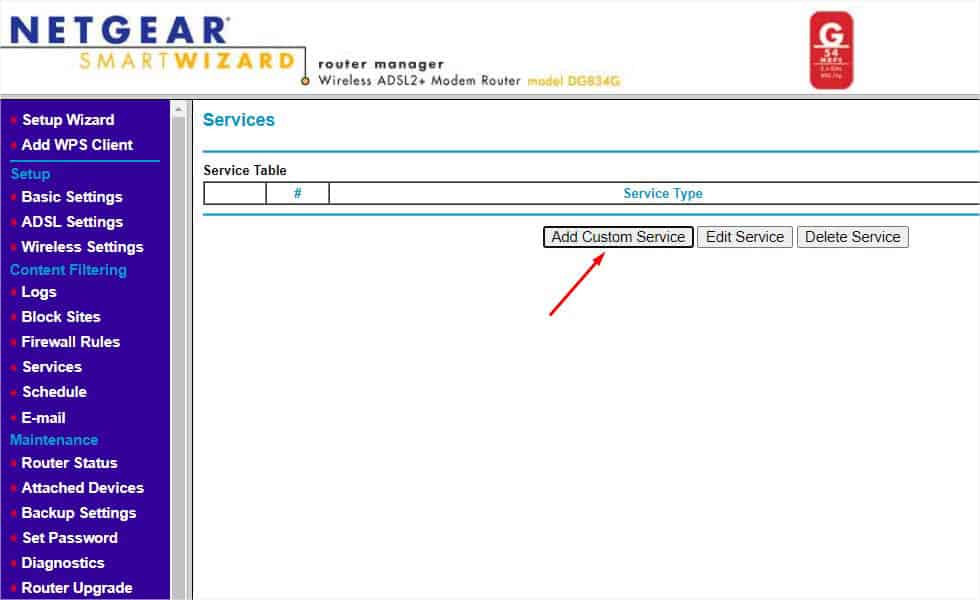Click the Setup section heading
This screenshot has height=600, width=980.
[30, 174]
